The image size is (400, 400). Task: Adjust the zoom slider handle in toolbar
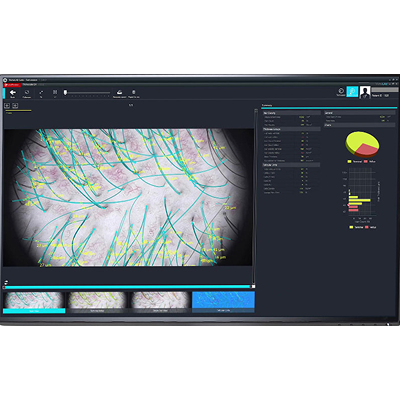66,92
